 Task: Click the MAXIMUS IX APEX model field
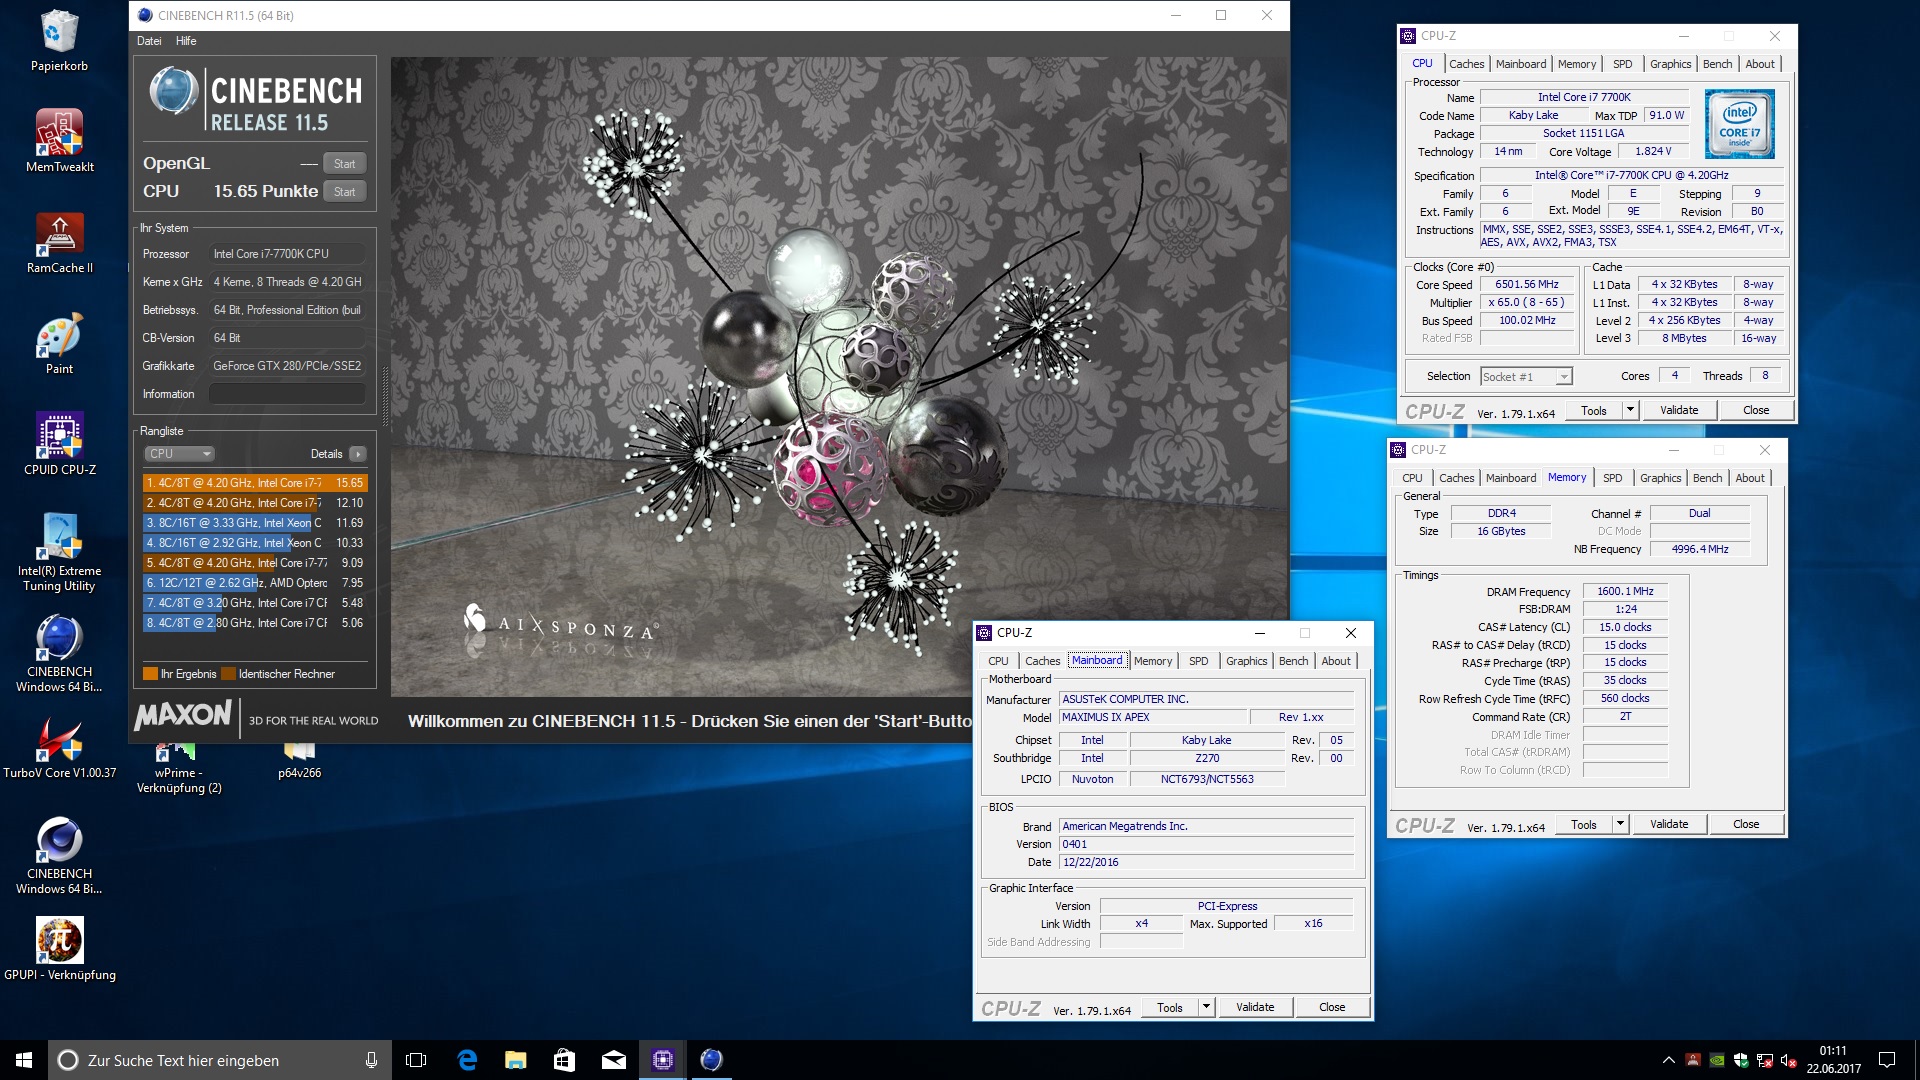coord(1153,718)
